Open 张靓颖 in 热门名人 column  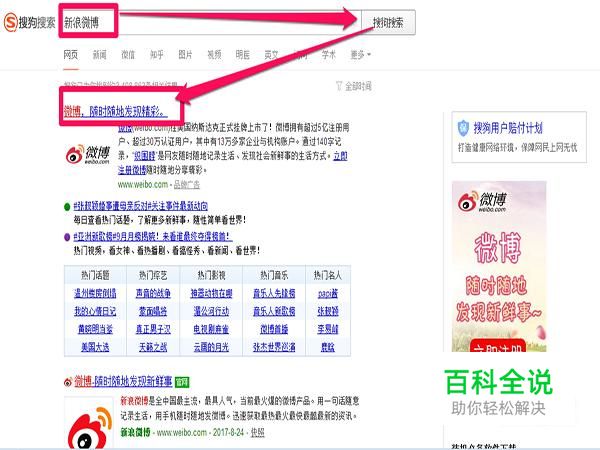click(x=328, y=311)
